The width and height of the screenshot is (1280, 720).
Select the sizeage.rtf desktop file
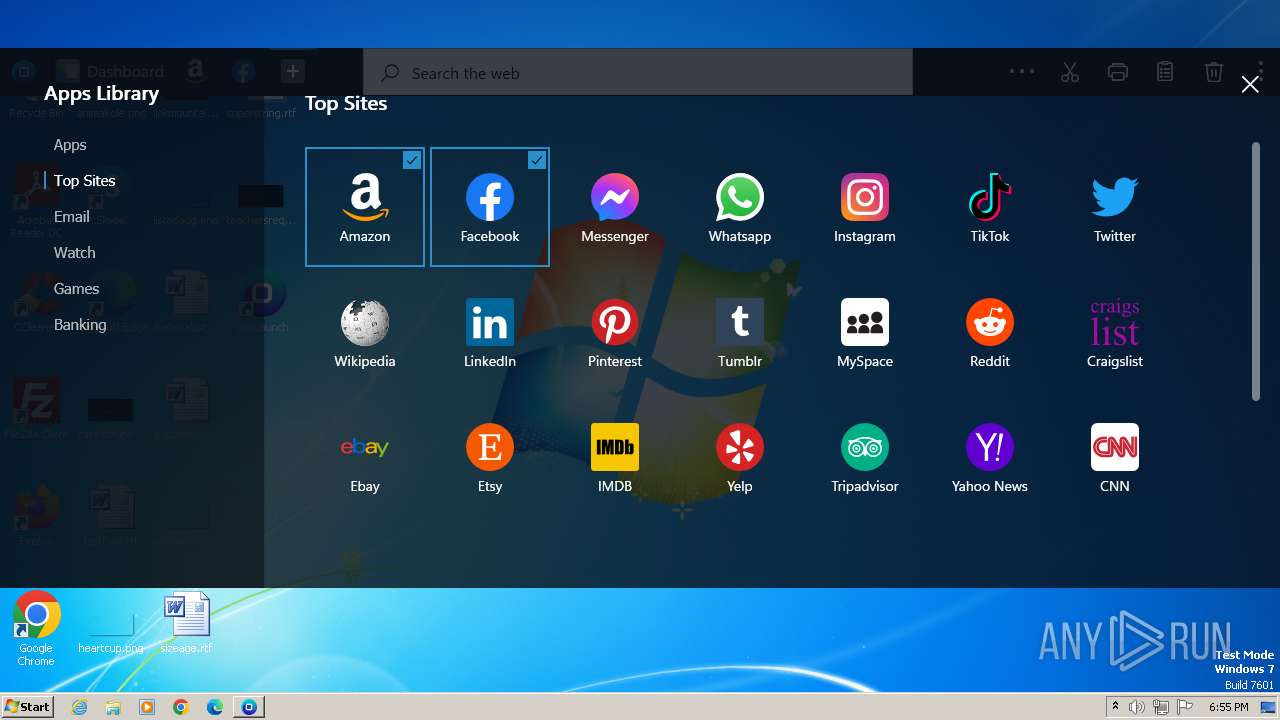point(187,623)
